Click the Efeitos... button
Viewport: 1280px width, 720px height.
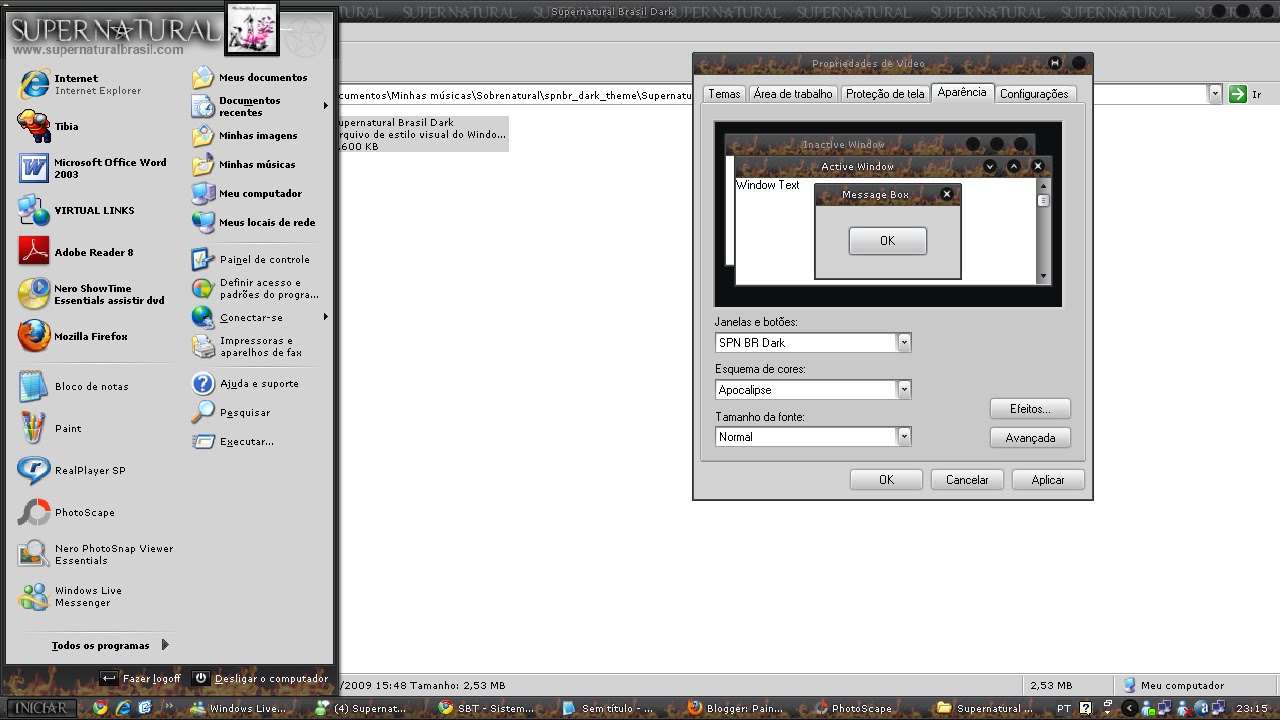coord(1030,409)
